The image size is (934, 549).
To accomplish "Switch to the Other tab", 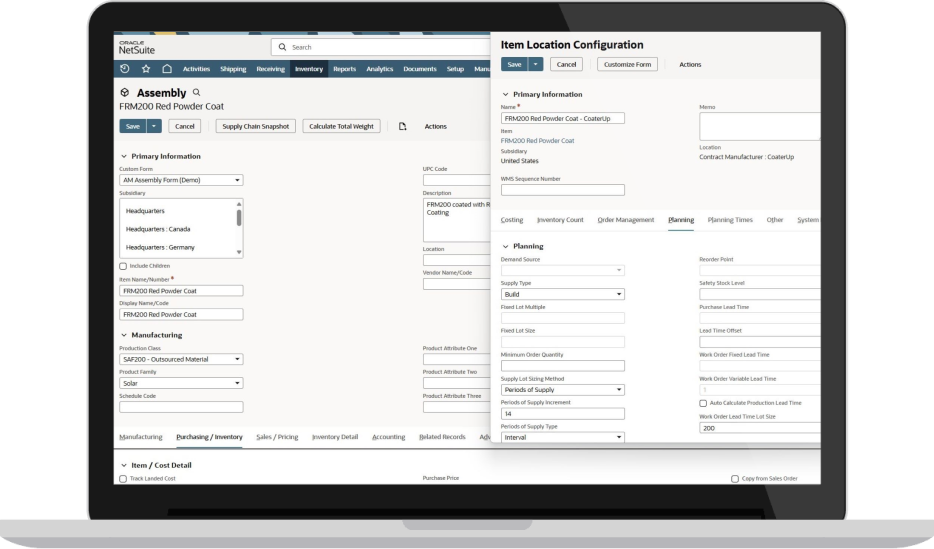I will 774,220.
